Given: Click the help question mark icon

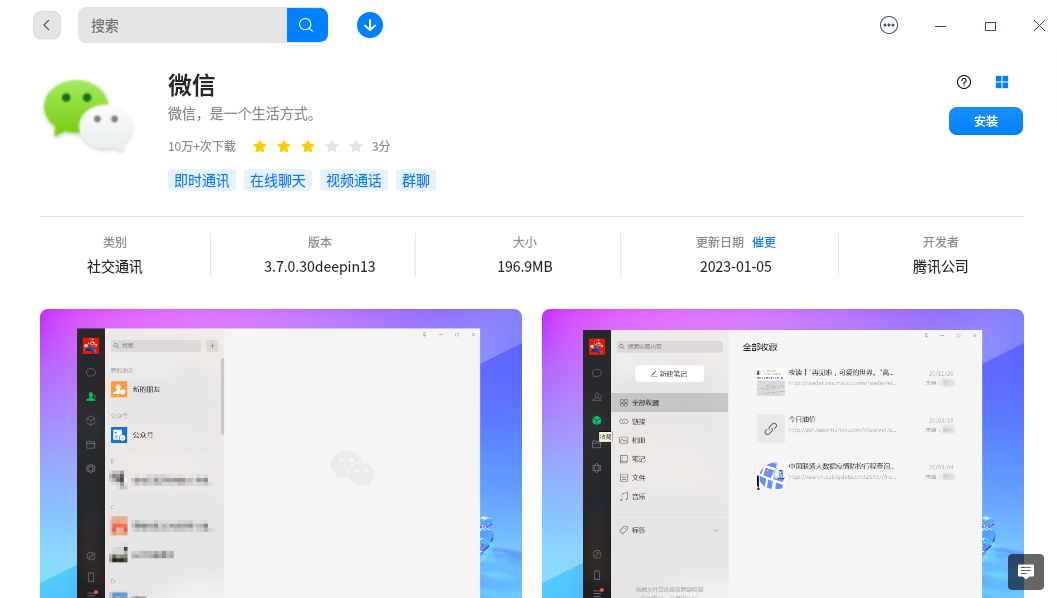Looking at the screenshot, I should pyautogui.click(x=963, y=82).
